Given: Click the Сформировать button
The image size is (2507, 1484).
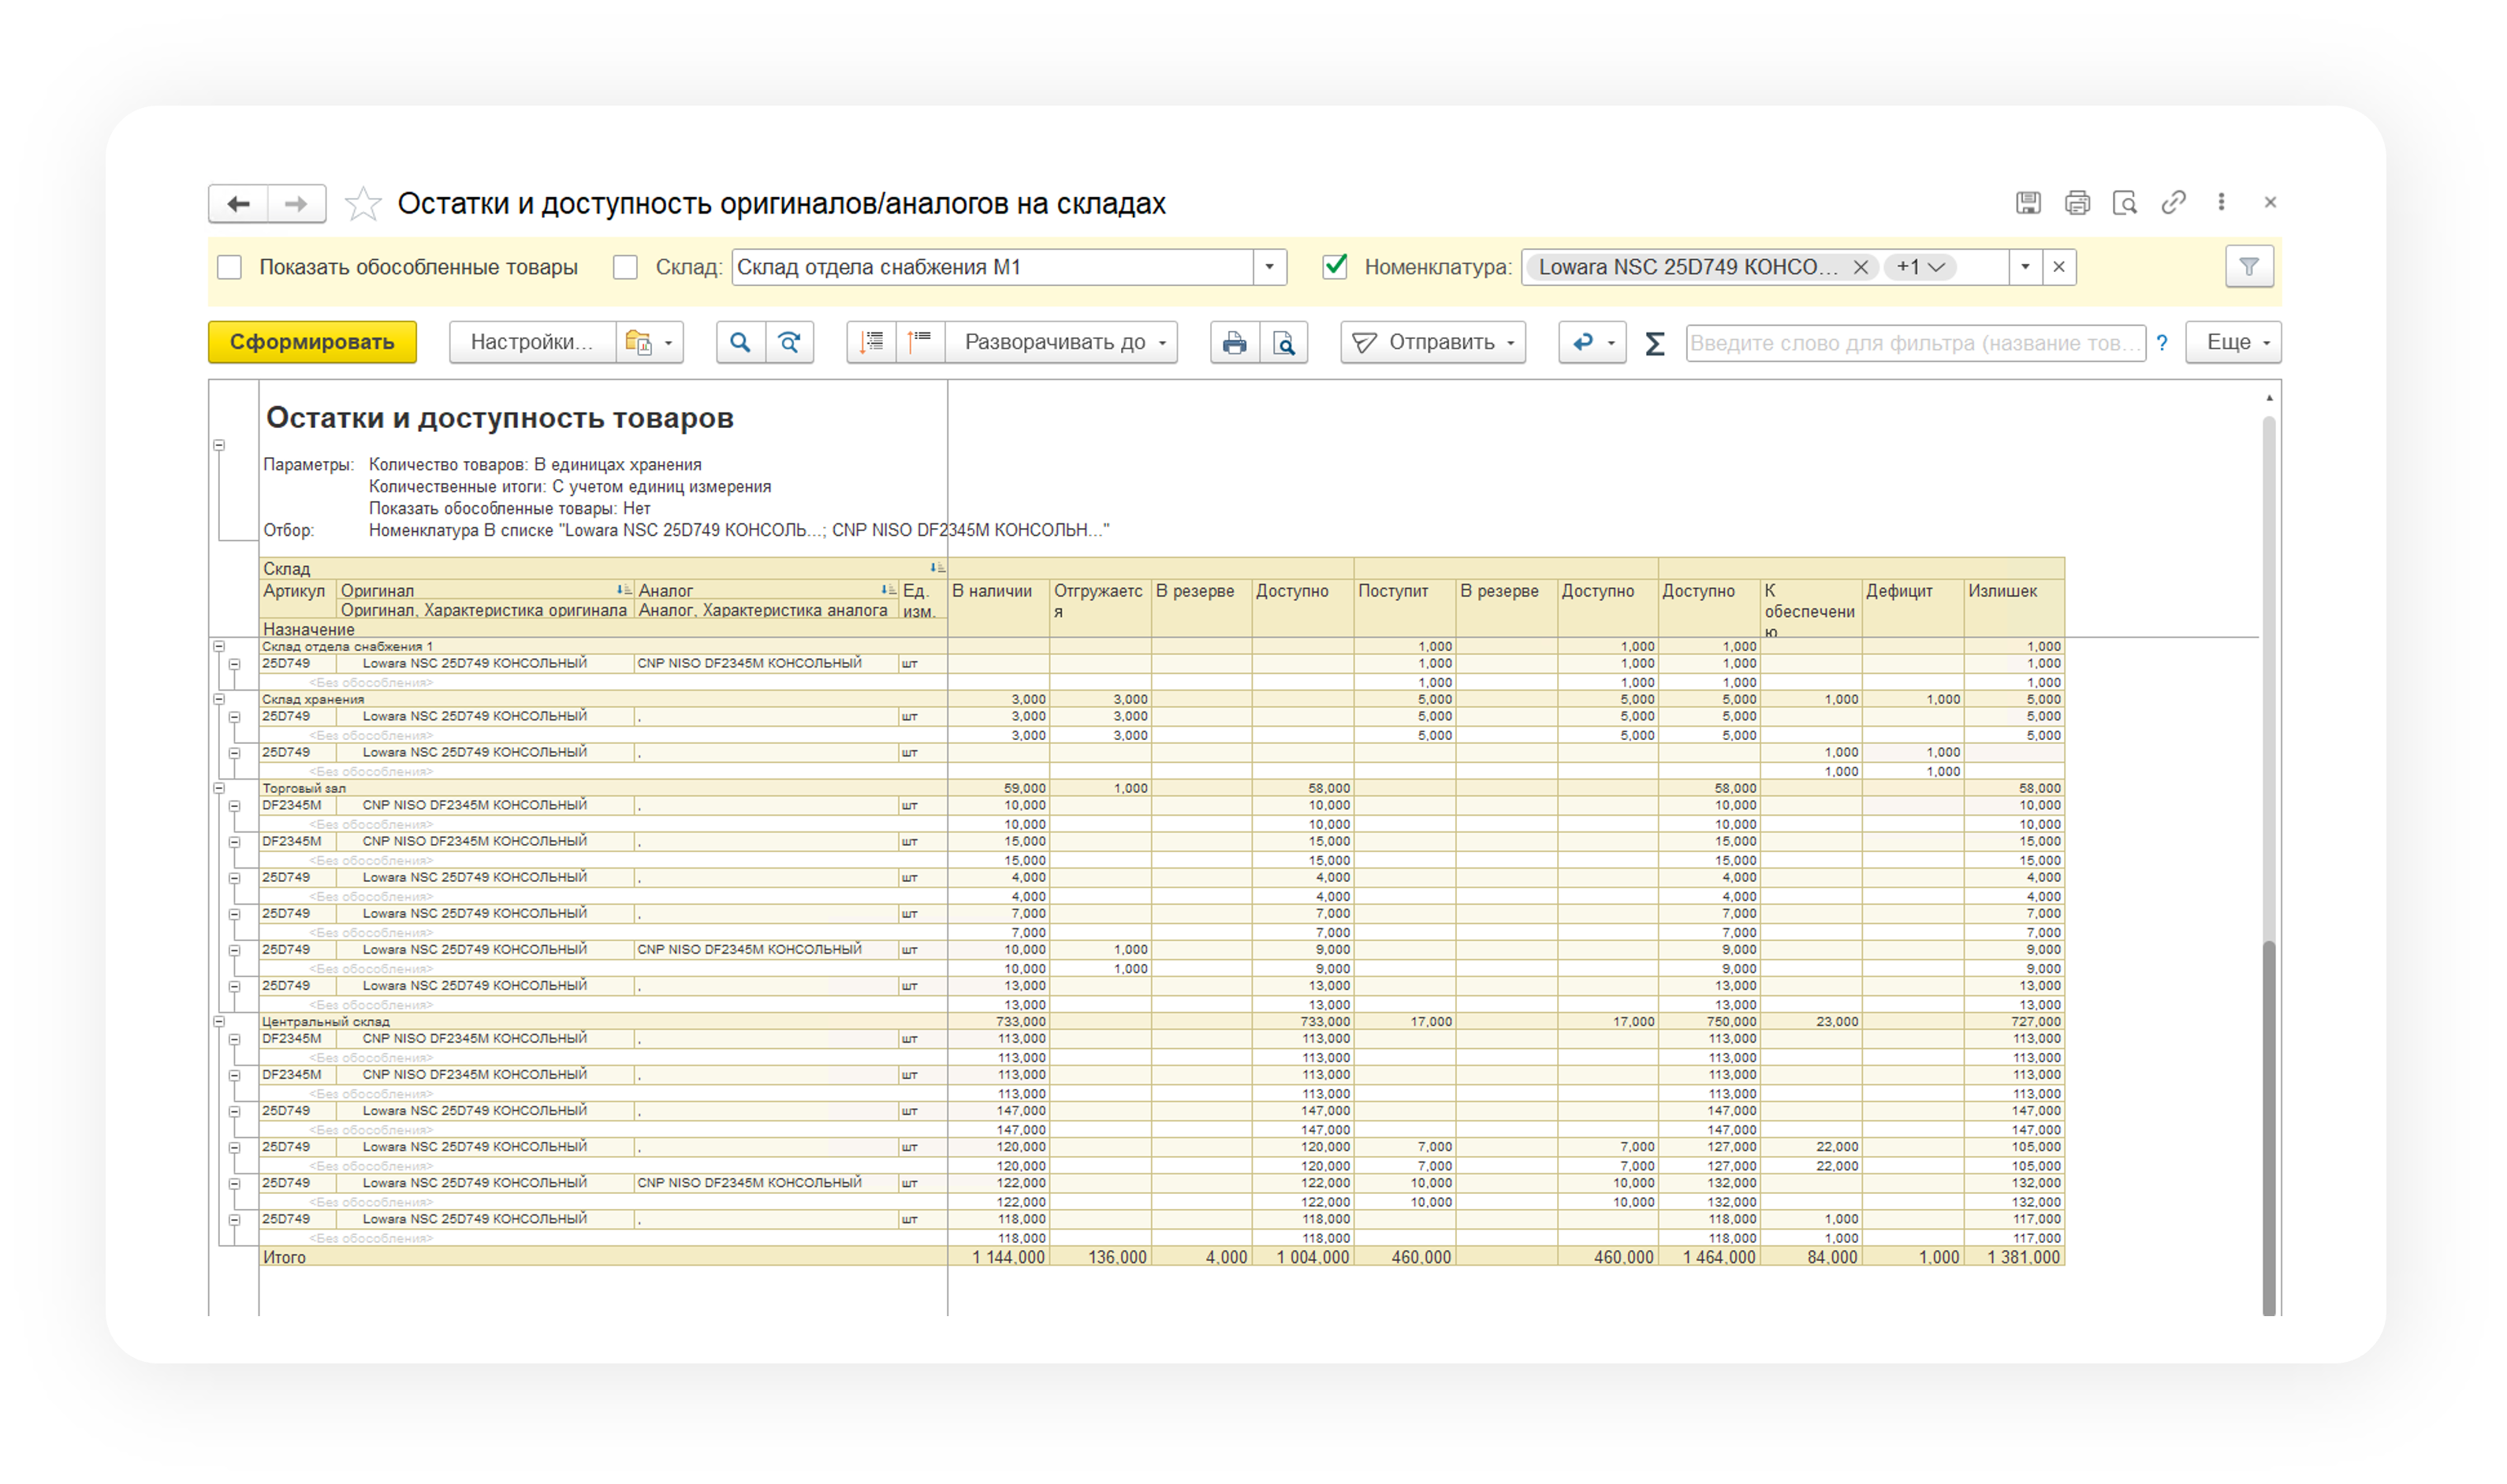Looking at the screenshot, I should click(x=312, y=342).
